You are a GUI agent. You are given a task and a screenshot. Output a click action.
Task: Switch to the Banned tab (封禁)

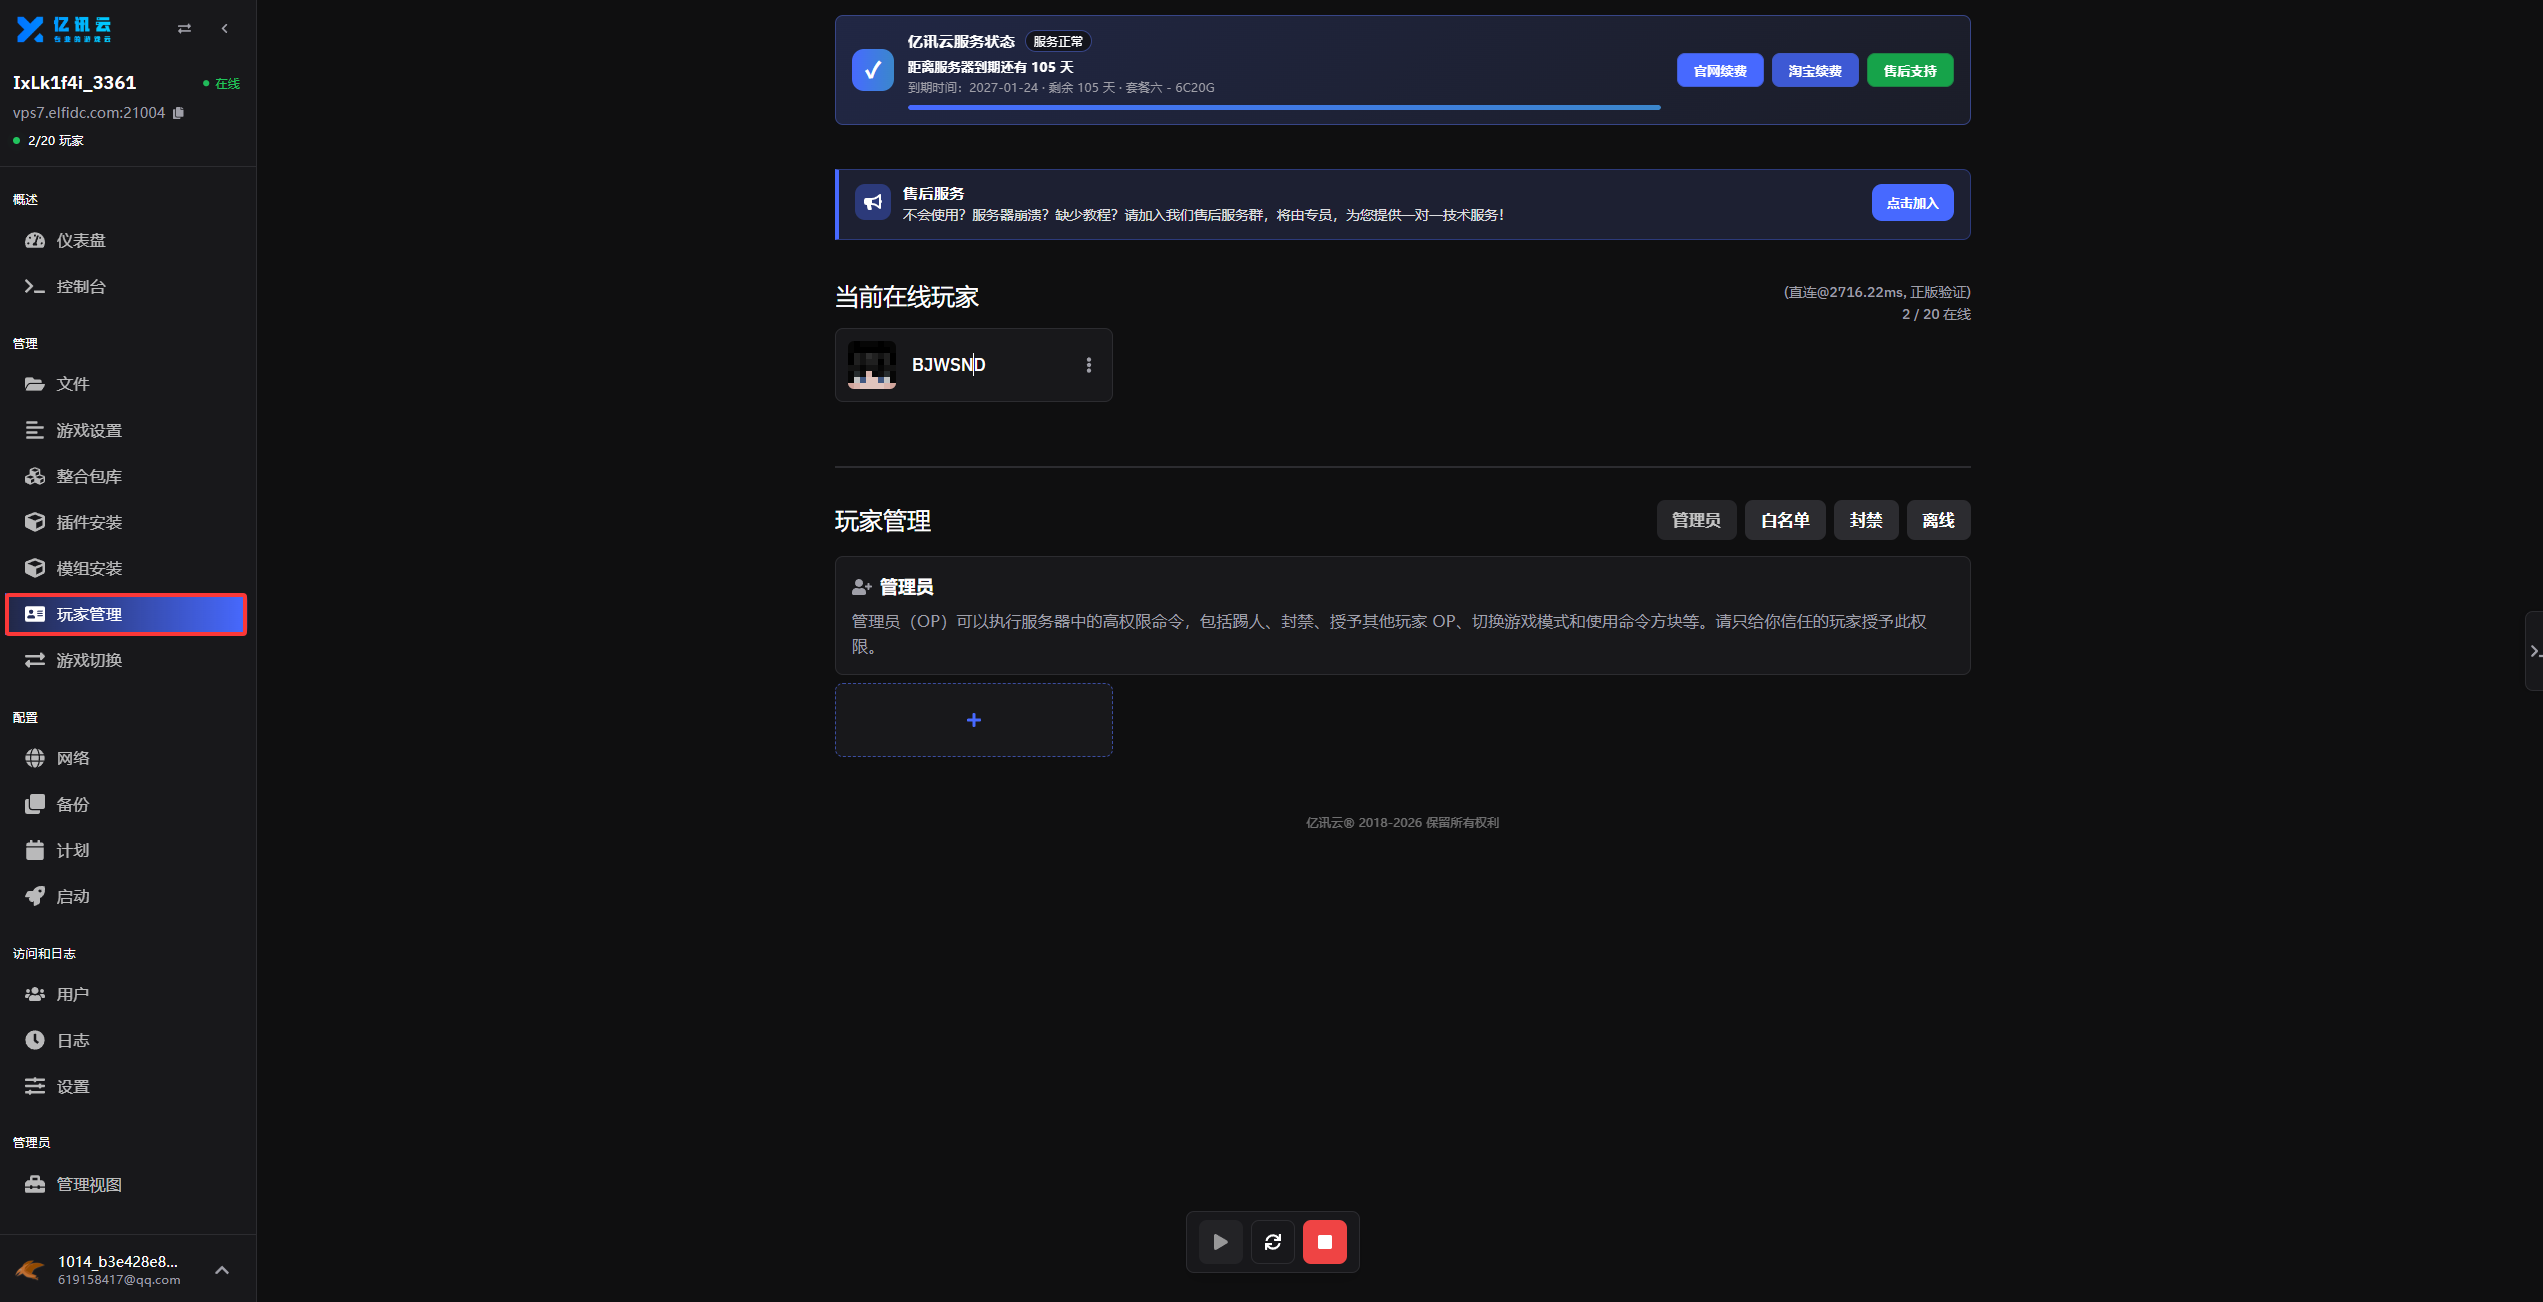(x=1866, y=520)
